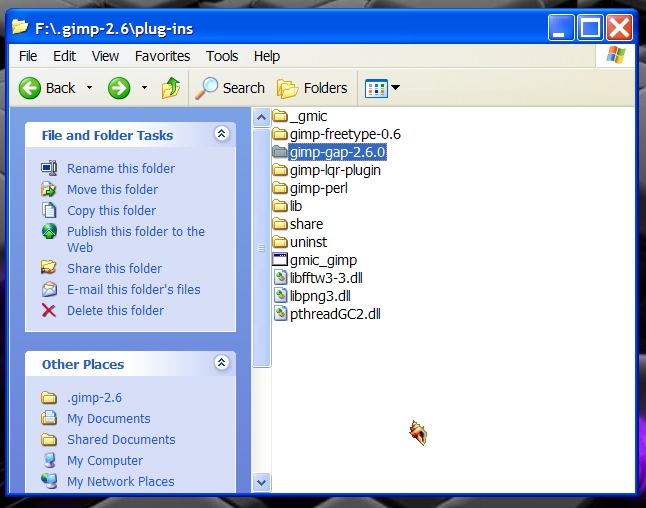Open the File menu
The height and width of the screenshot is (508, 646).
pyautogui.click(x=28, y=56)
